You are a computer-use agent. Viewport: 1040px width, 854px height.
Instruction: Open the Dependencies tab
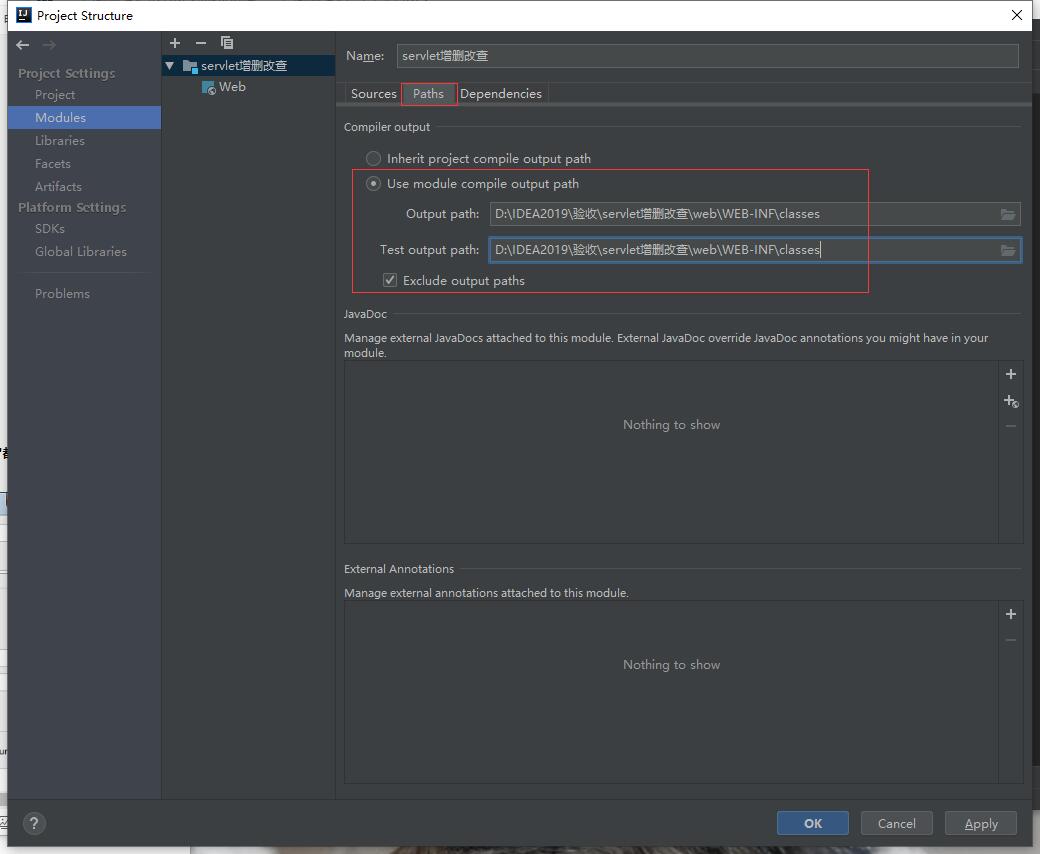[500, 94]
